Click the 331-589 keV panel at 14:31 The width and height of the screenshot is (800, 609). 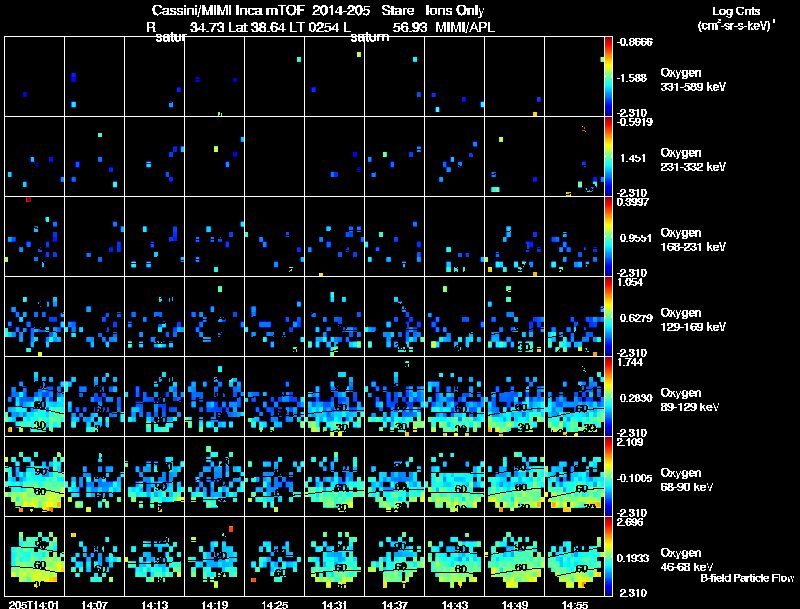(x=334, y=76)
